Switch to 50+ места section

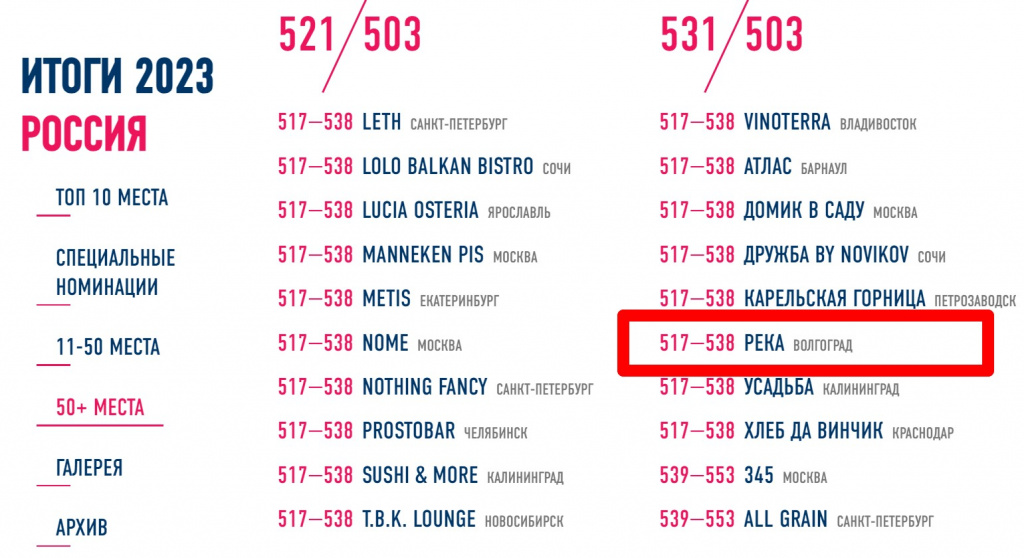click(100, 408)
